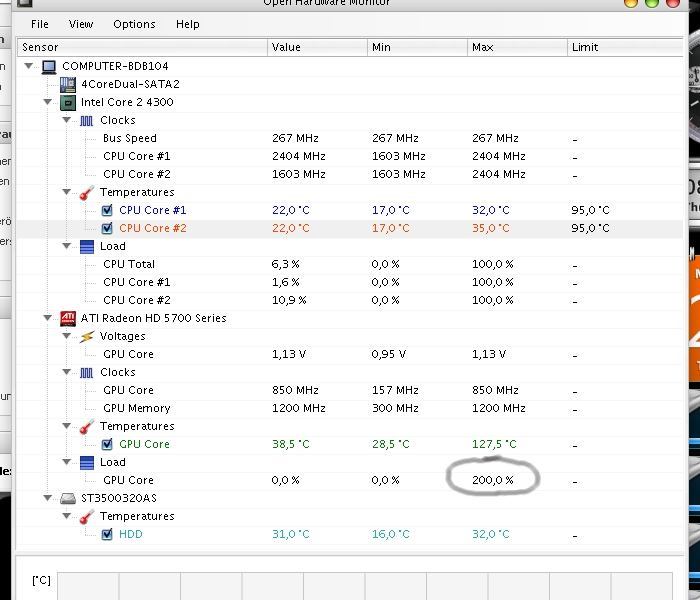Select the GPU Memory clock row
The image size is (700, 600).
click(x=350, y=408)
